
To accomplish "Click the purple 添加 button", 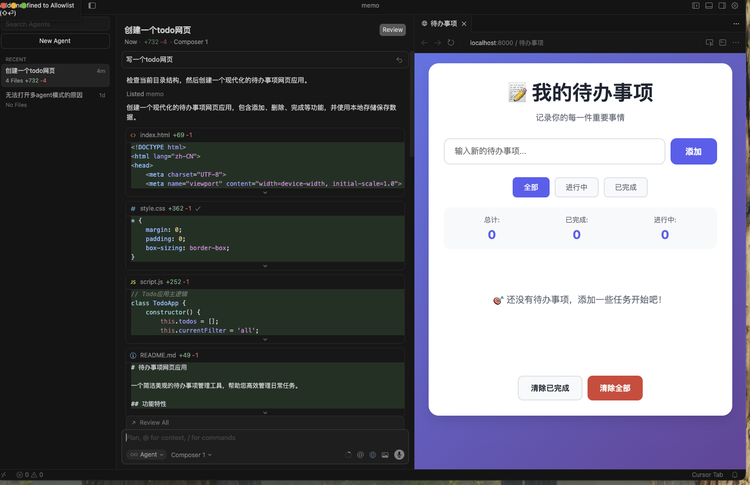I will (x=693, y=151).
